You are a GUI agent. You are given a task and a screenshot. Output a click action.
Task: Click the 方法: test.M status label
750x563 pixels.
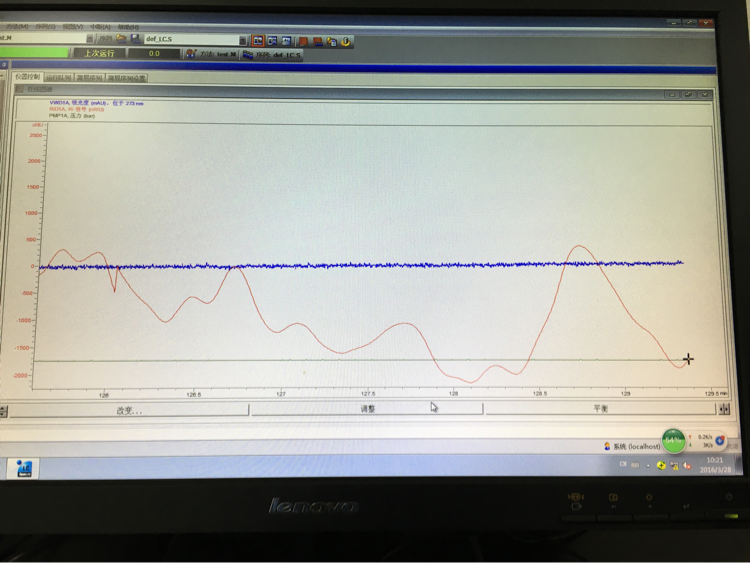tap(218, 54)
